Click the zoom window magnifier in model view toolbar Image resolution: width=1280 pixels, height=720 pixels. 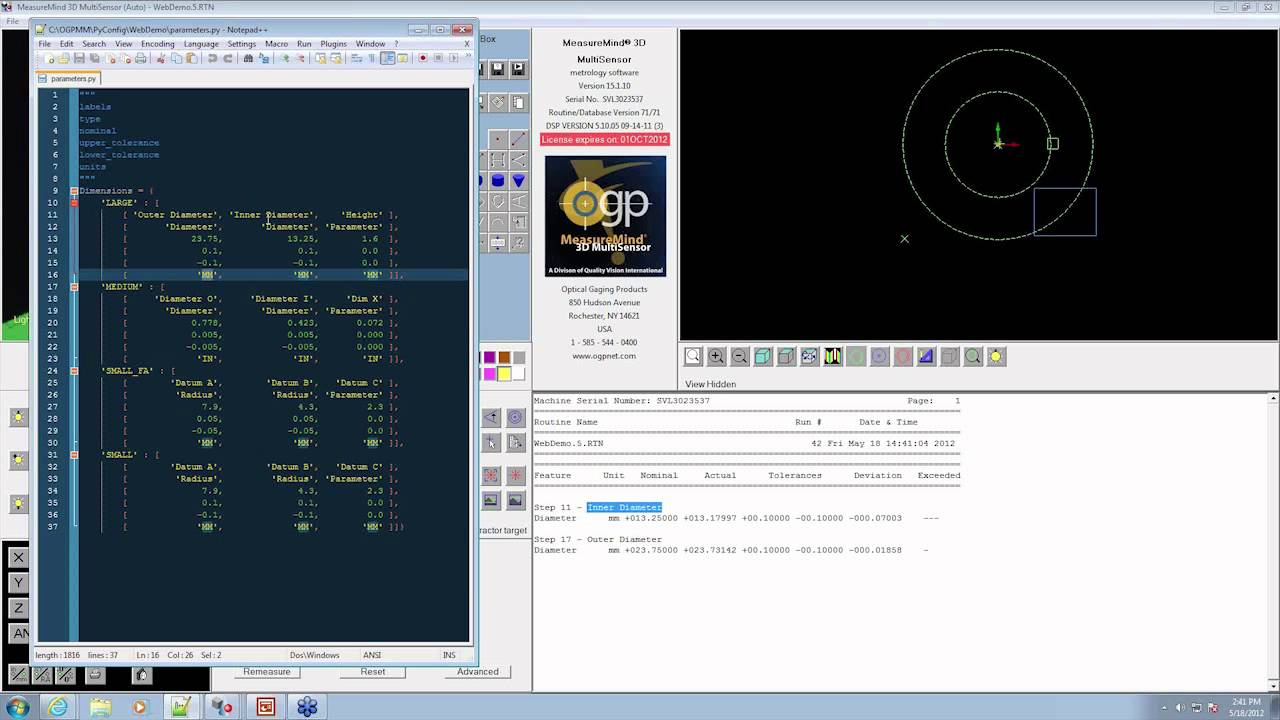(692, 356)
